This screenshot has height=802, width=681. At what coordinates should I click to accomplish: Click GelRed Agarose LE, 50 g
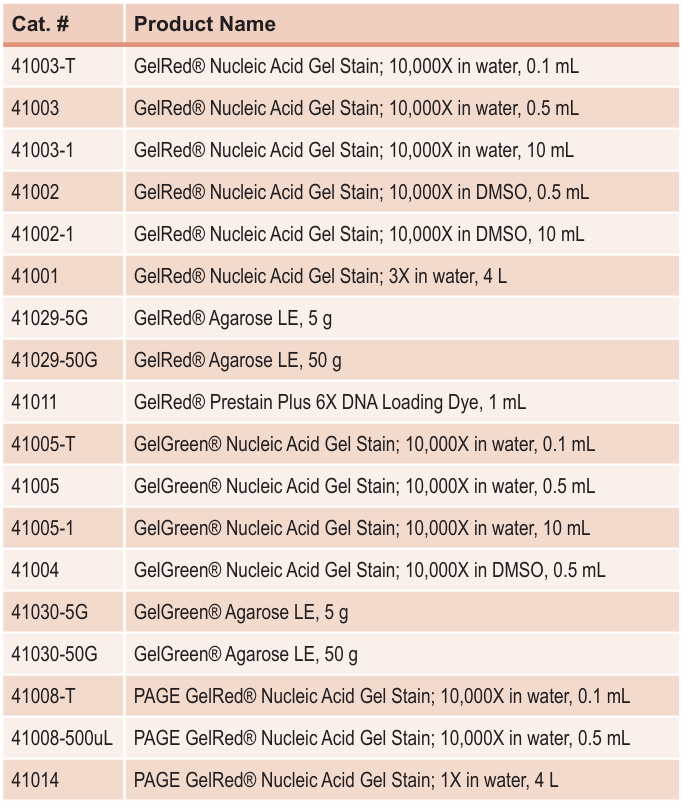[237, 361]
